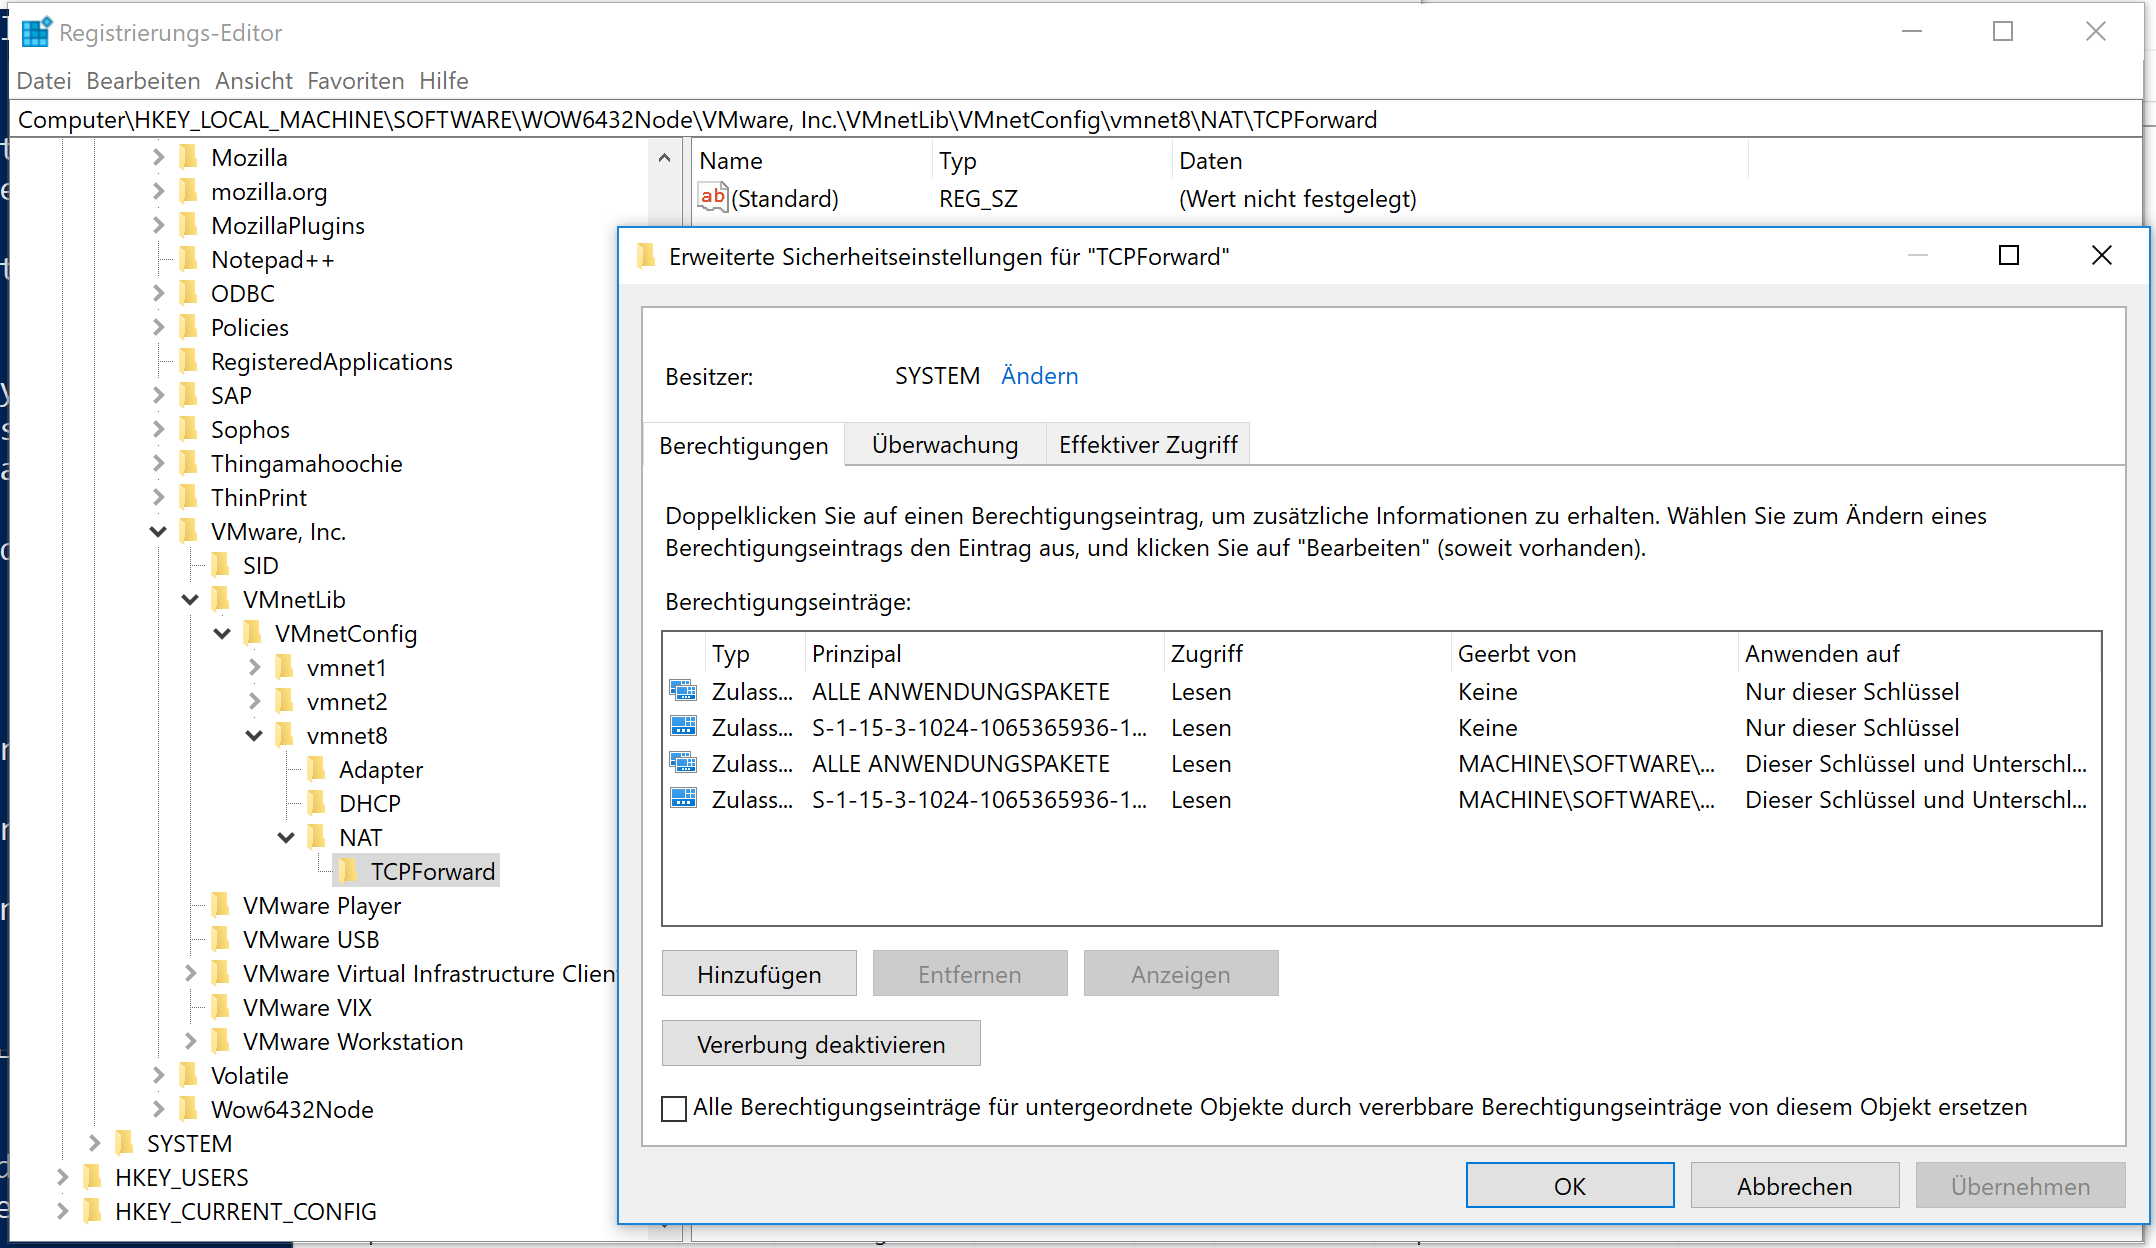Expand the Mozilla tree node
The width and height of the screenshot is (2156, 1248).
tap(159, 157)
